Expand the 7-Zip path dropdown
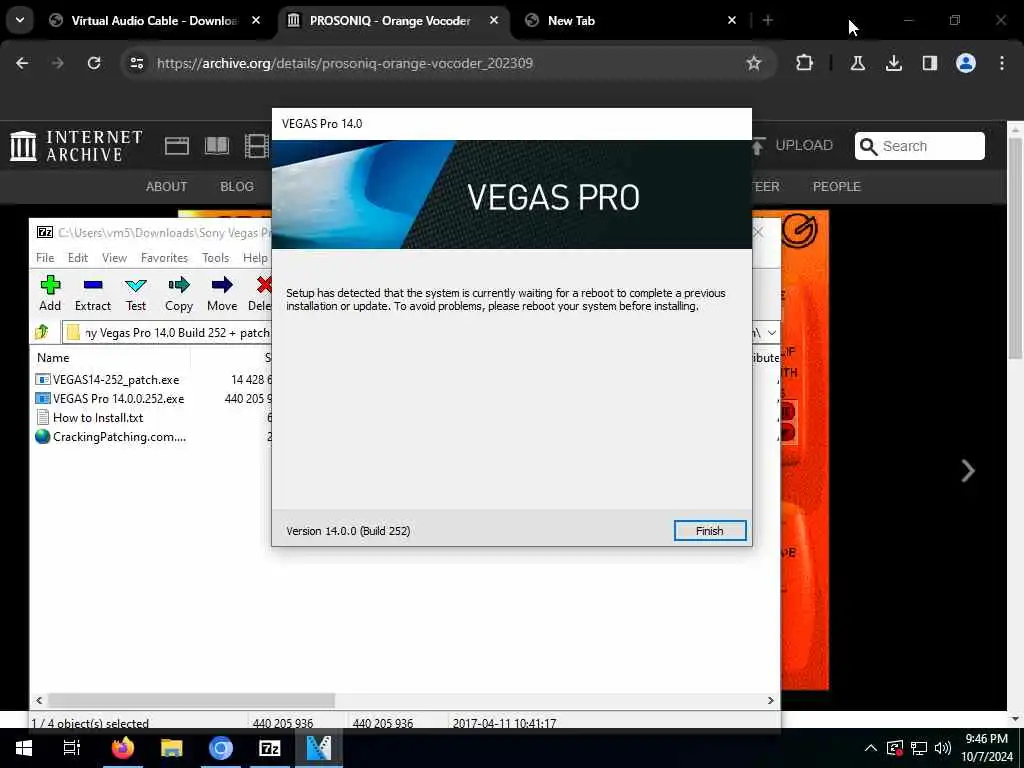 (x=771, y=332)
